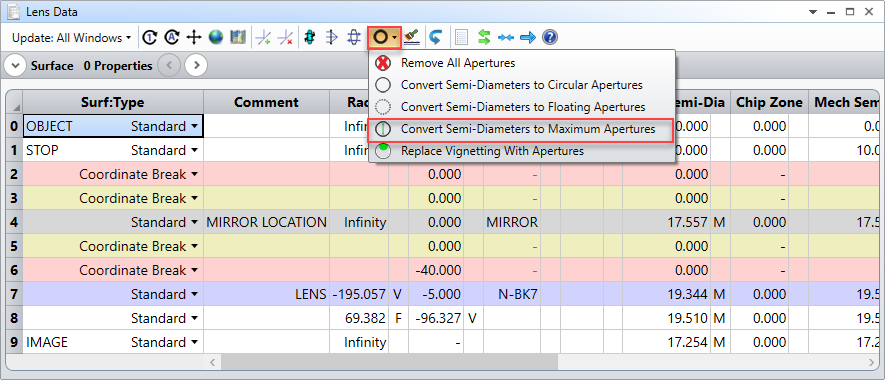
Task: Click the horizontal scrollbar thumb
Action: (389, 361)
